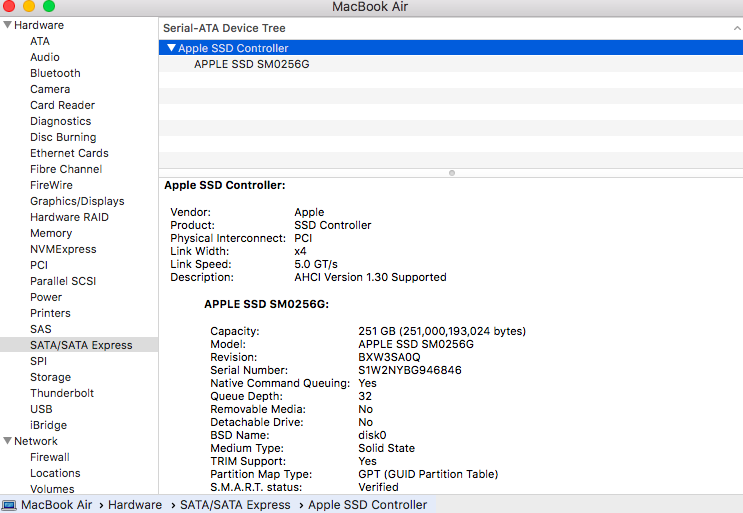This screenshot has width=743, height=513.
Task: Select iBridge in the sidebar
Action: (x=48, y=425)
